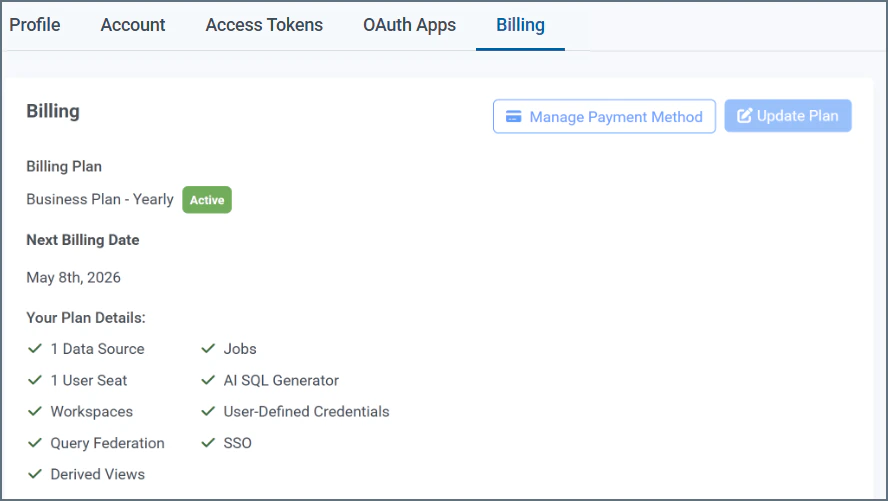The height and width of the screenshot is (501, 888).
Task: Click the 'Derived Views' text
Action: coord(97,474)
